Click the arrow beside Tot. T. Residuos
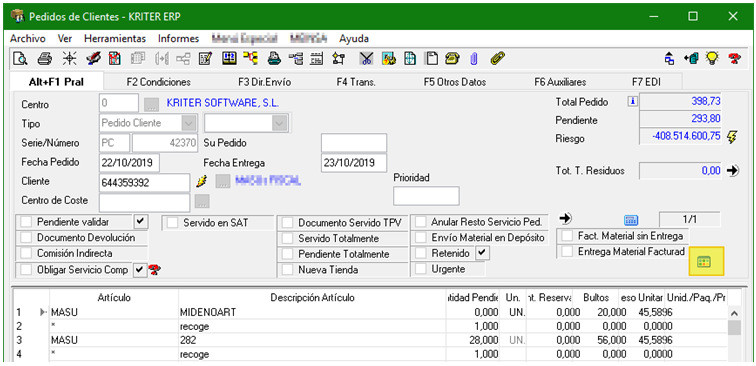756x366 pixels. pos(733,170)
